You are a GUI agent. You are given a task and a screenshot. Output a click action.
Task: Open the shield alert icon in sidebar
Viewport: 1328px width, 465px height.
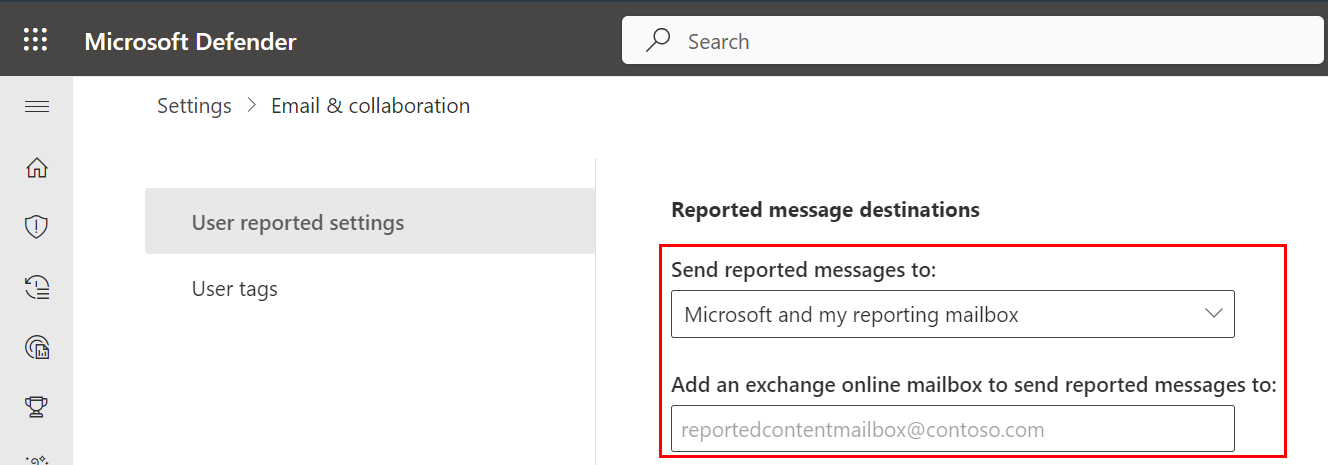click(x=37, y=227)
